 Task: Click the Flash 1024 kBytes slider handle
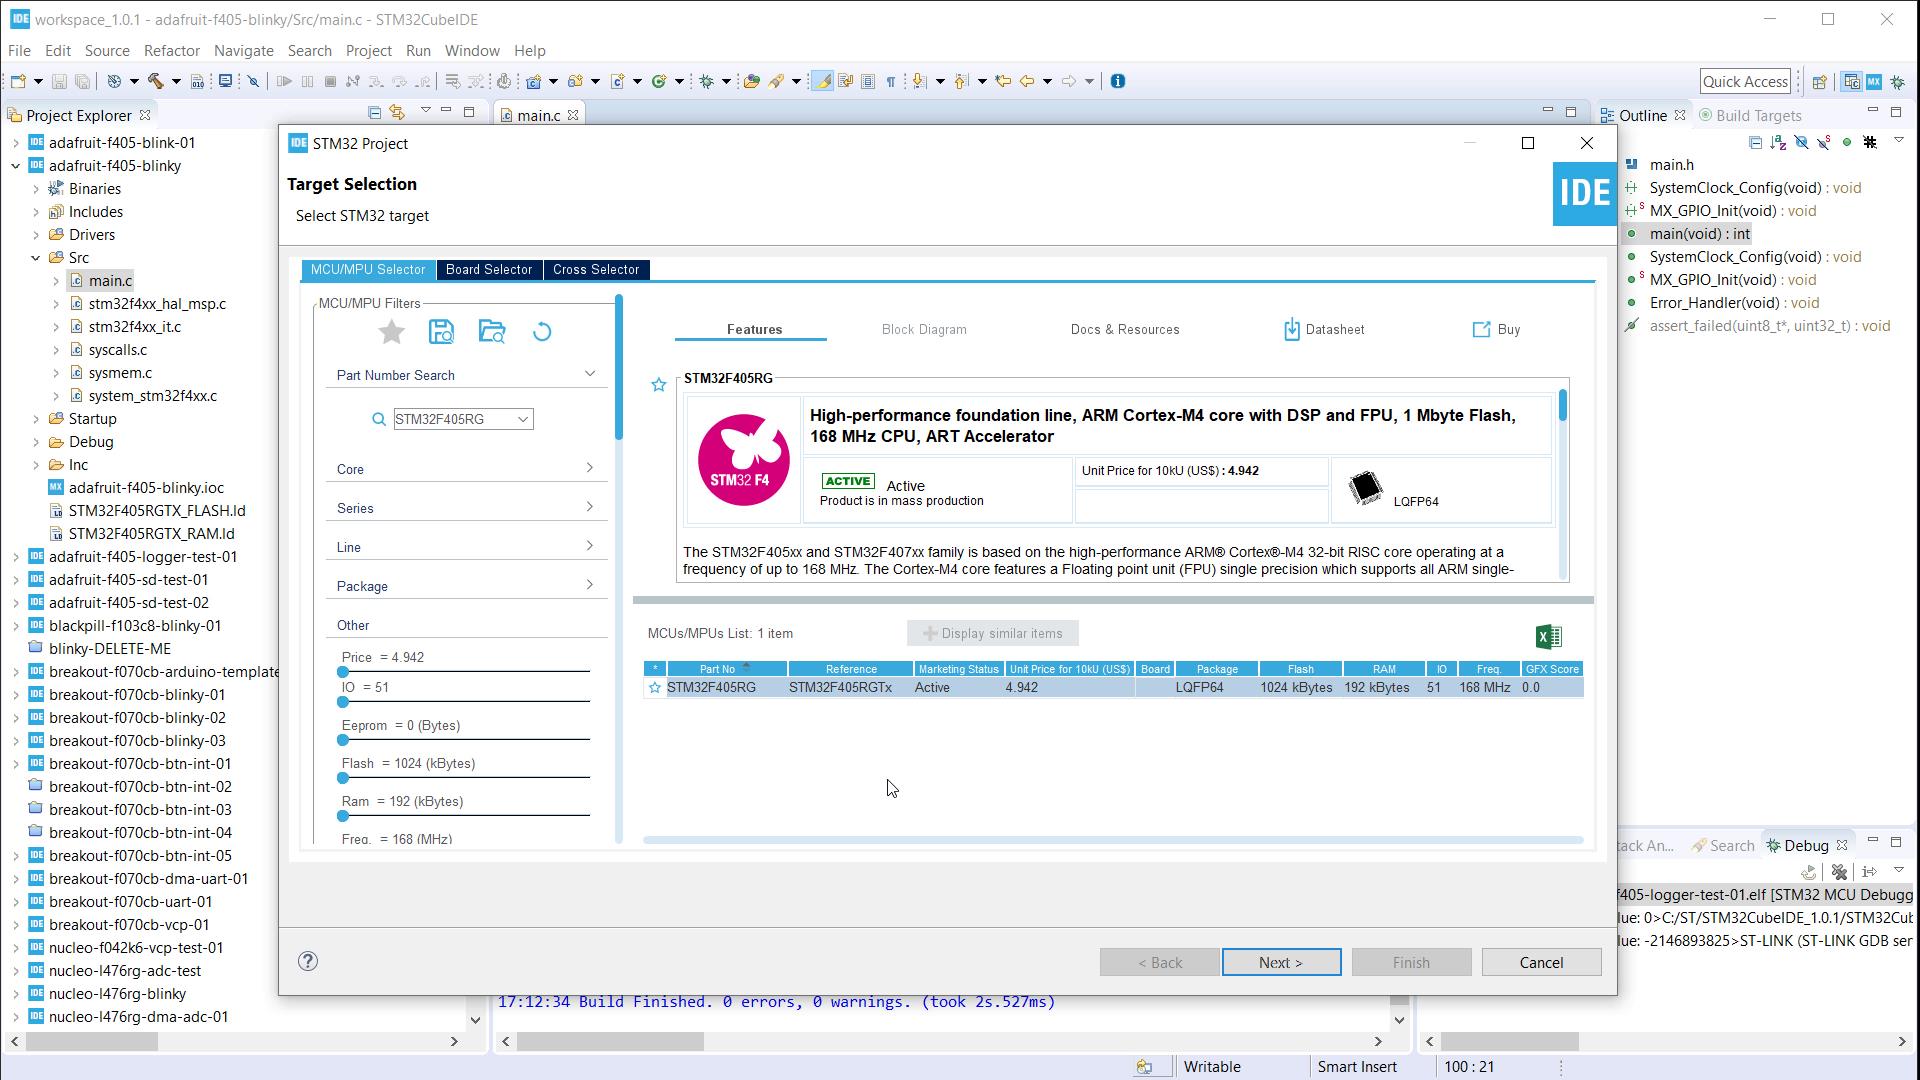(x=343, y=778)
